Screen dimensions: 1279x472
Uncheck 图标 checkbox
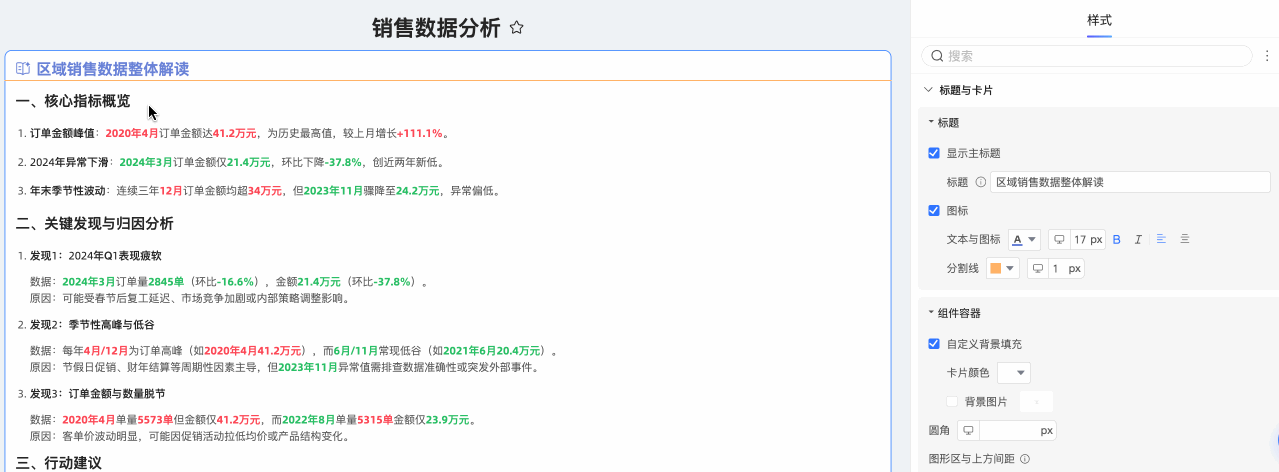tap(934, 211)
